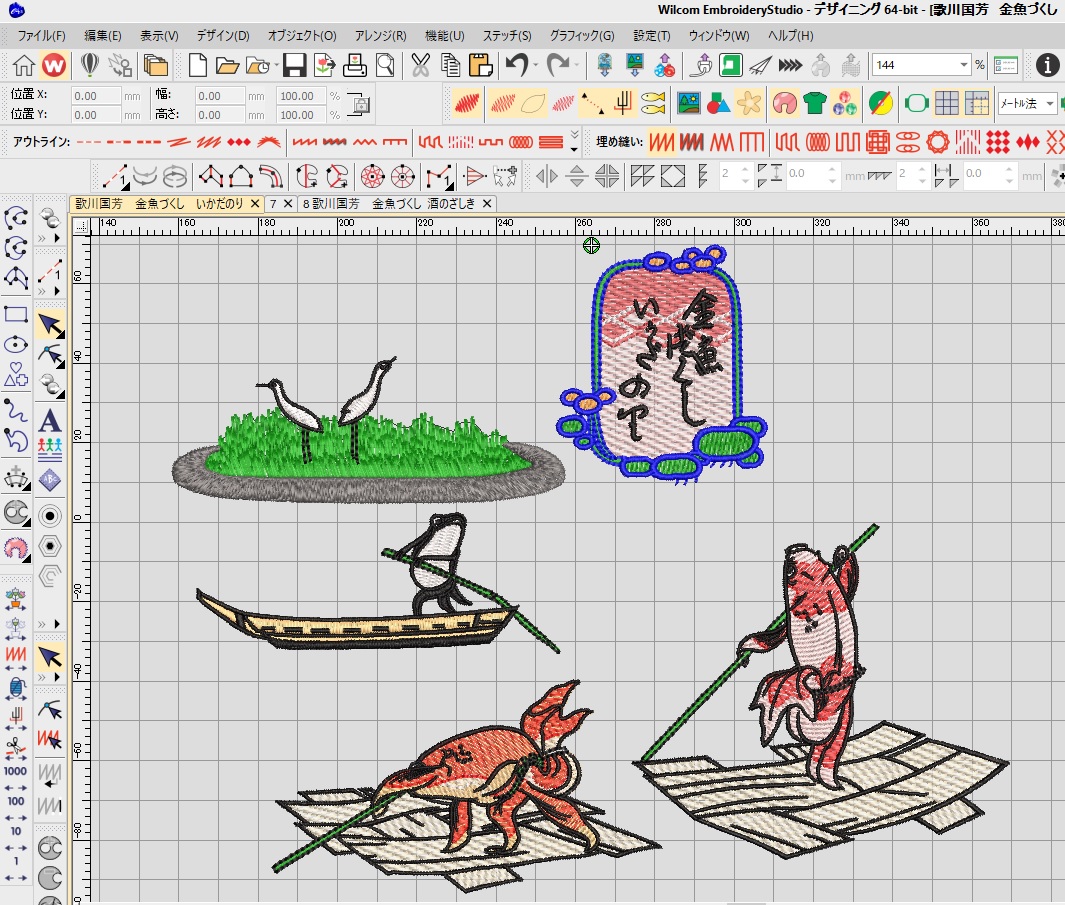Toggle connector stitches display
This screenshot has height=905, width=1065.
click(592, 104)
